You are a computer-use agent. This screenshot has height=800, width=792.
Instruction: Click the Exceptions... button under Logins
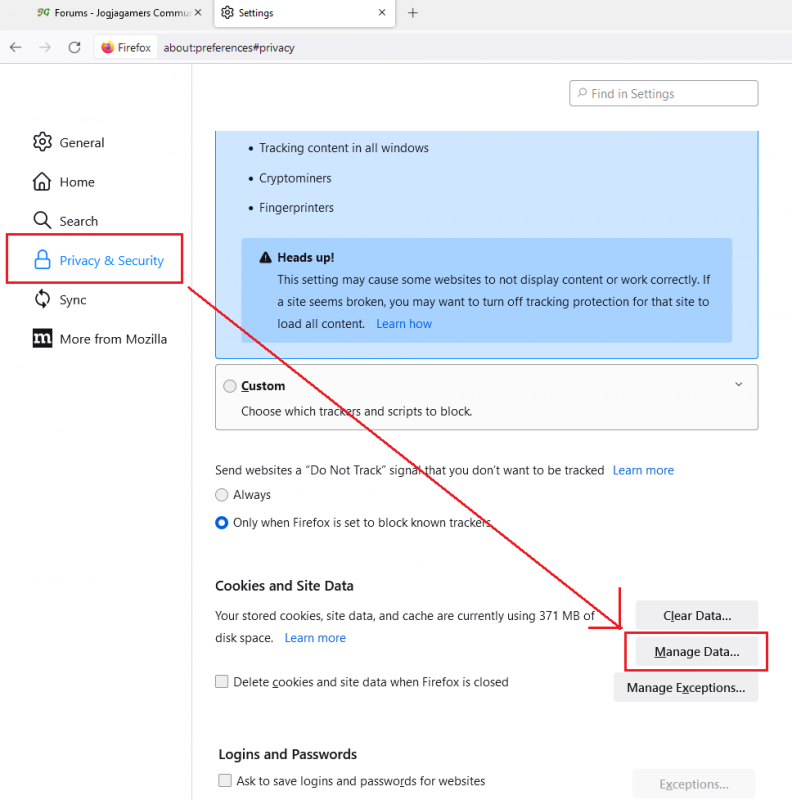pyautogui.click(x=694, y=784)
